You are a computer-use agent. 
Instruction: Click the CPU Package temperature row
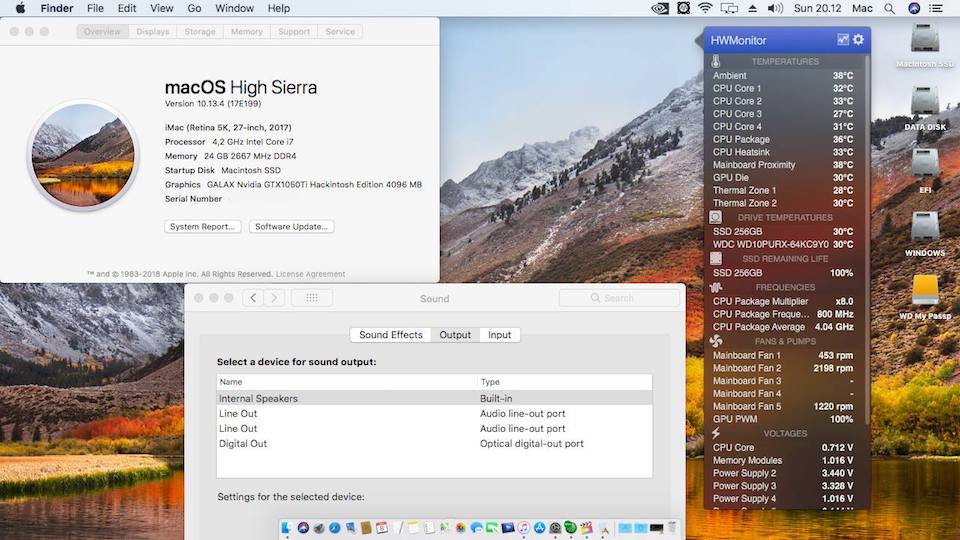tap(782, 140)
